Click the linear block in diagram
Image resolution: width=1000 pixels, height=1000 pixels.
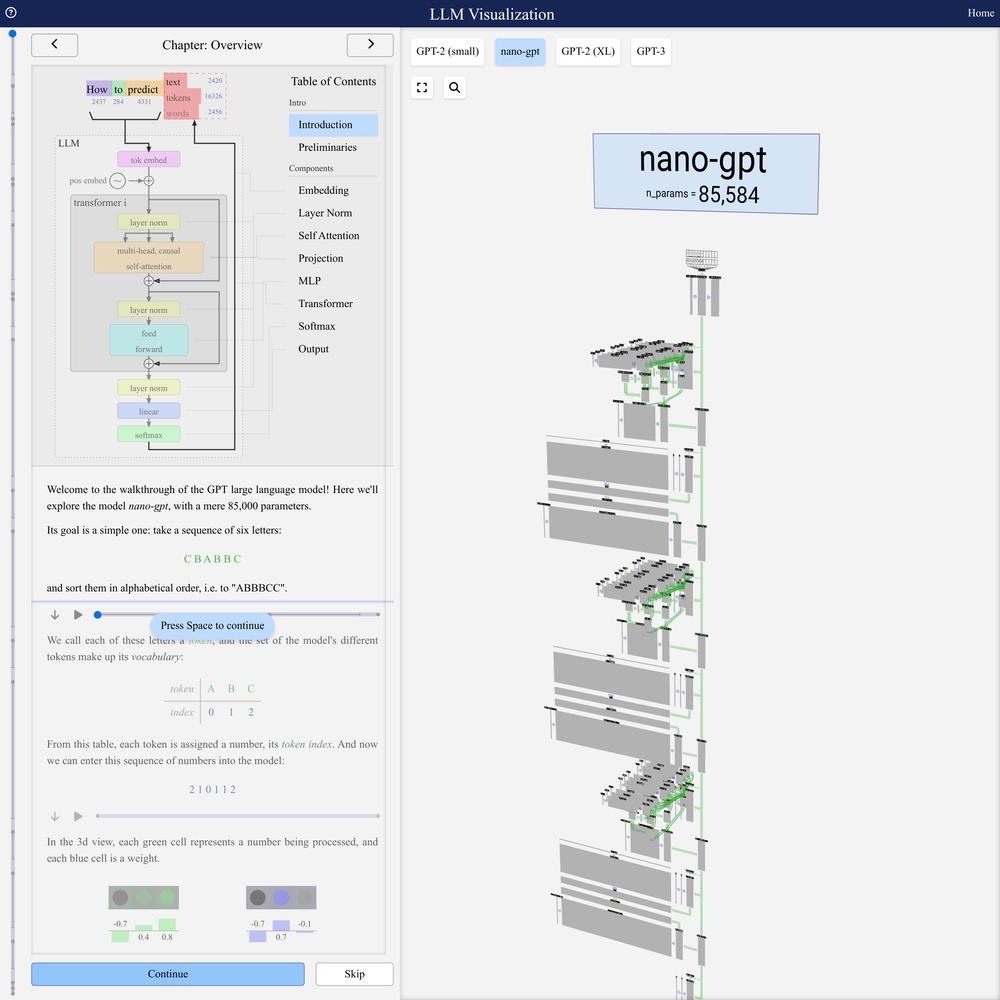[x=149, y=411]
